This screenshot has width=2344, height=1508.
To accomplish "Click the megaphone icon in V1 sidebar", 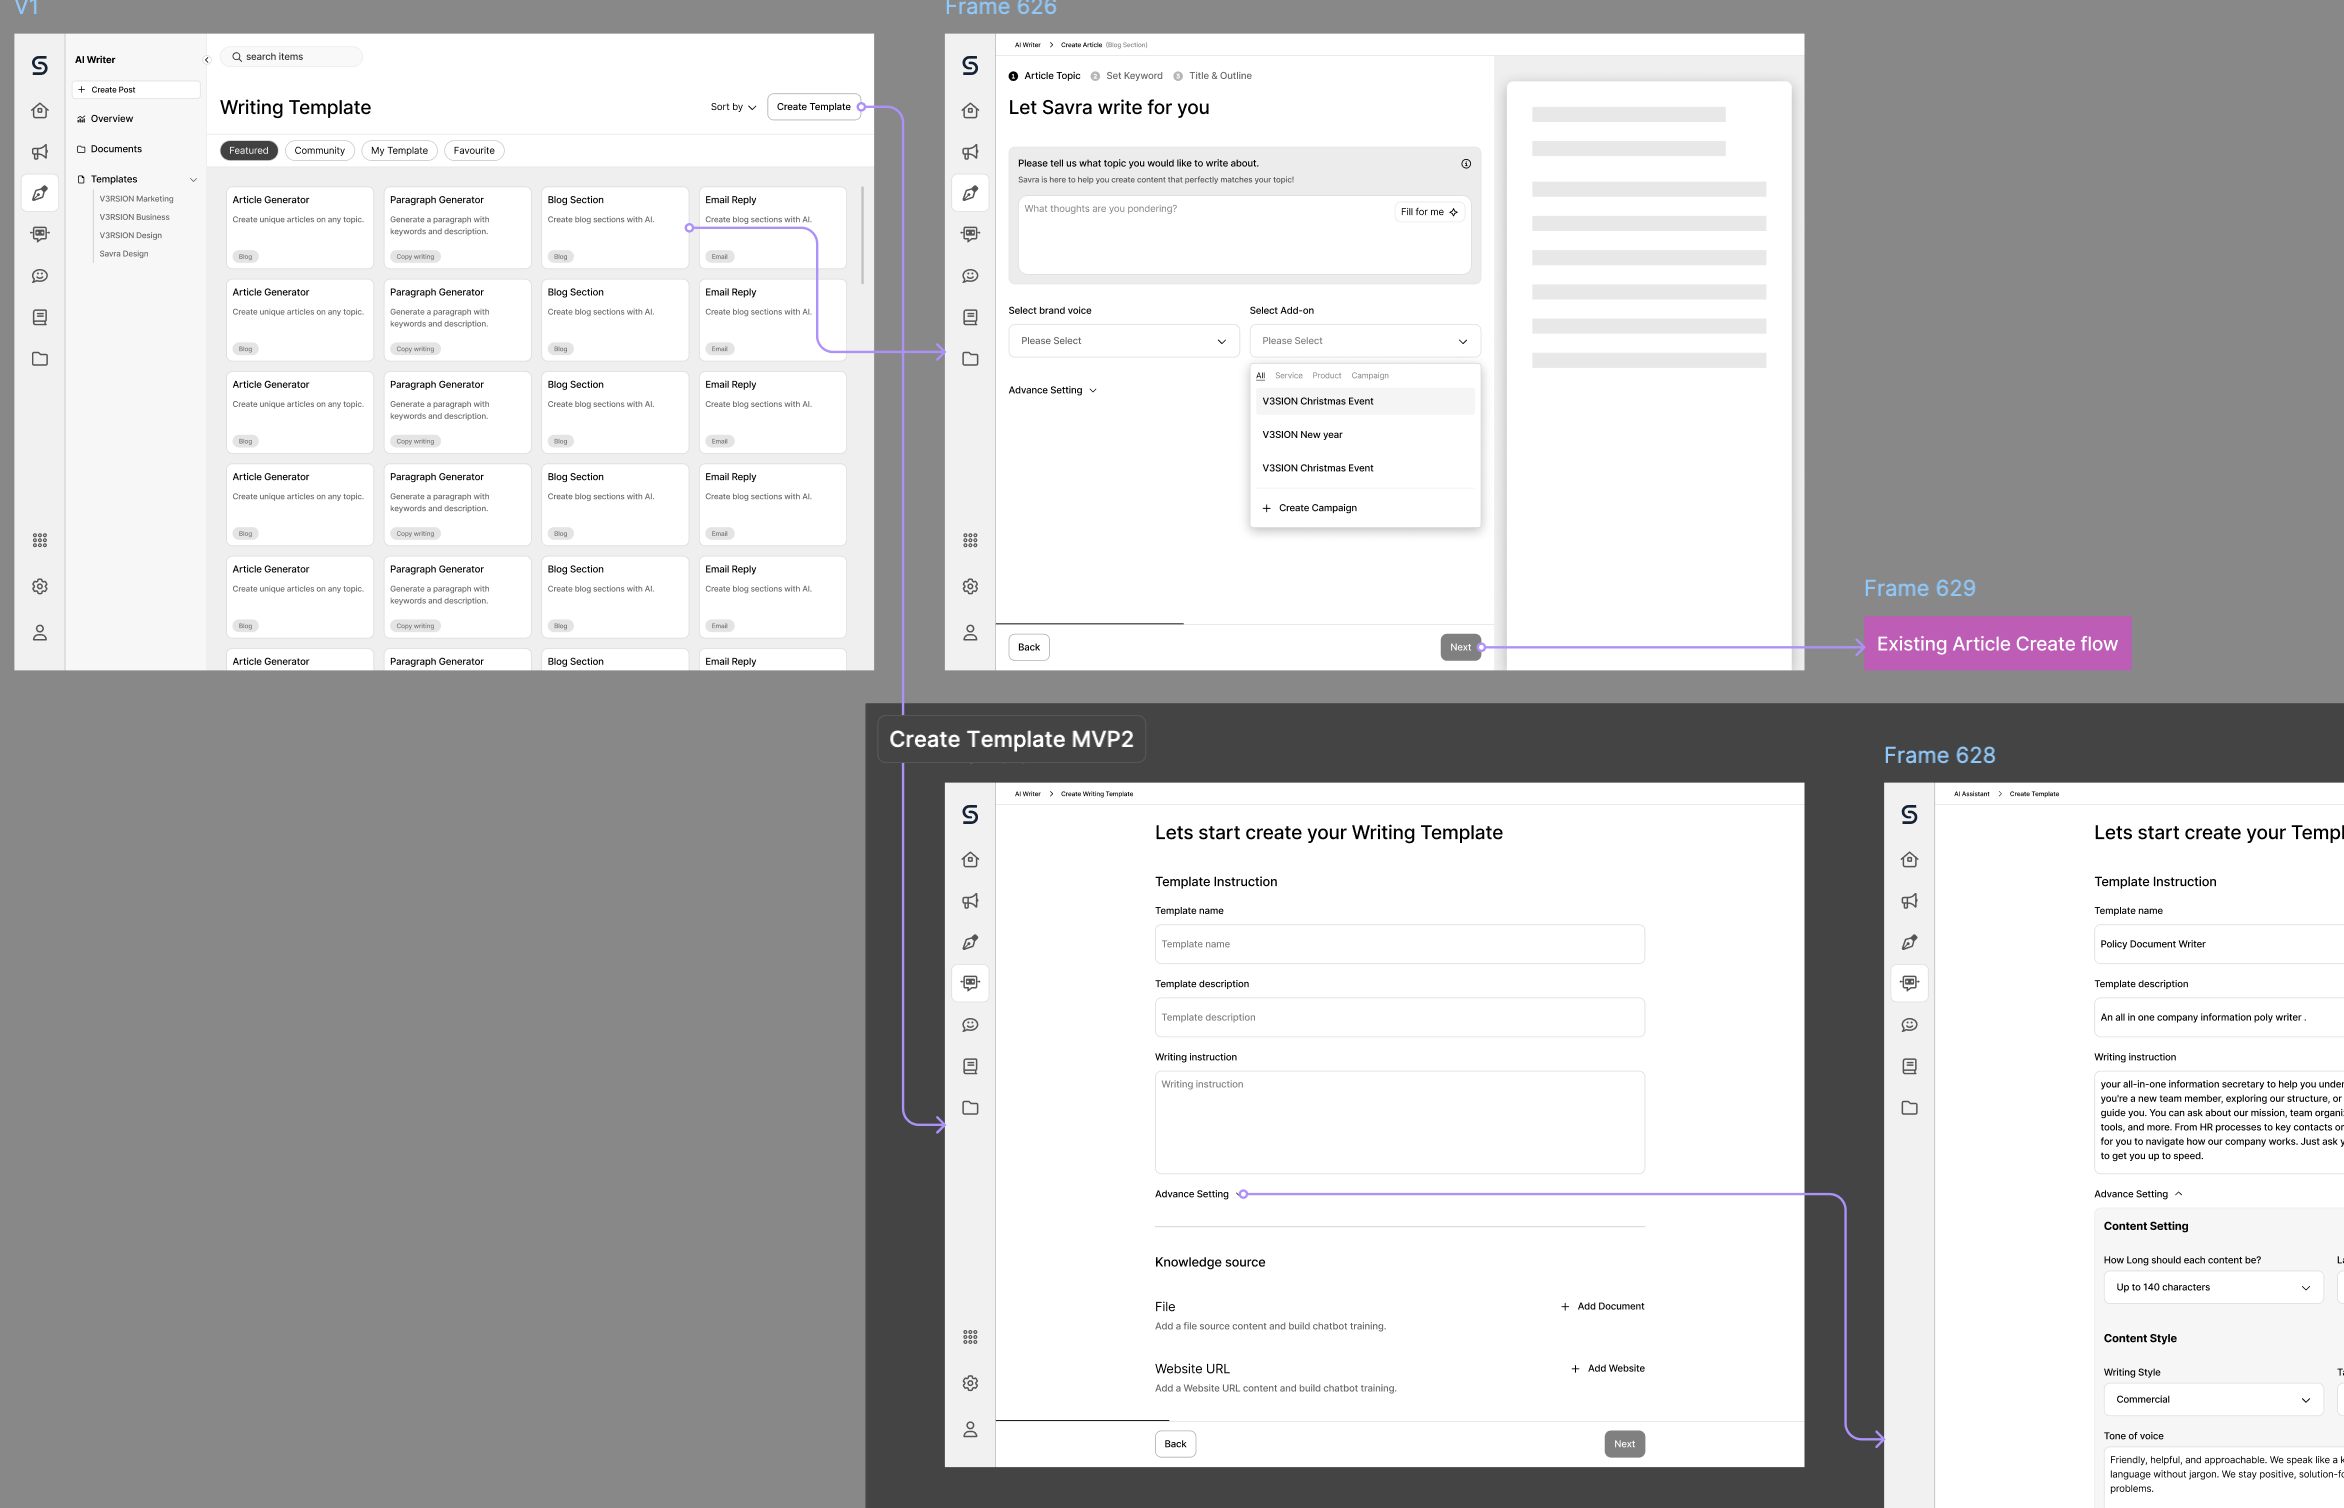I will (40, 152).
